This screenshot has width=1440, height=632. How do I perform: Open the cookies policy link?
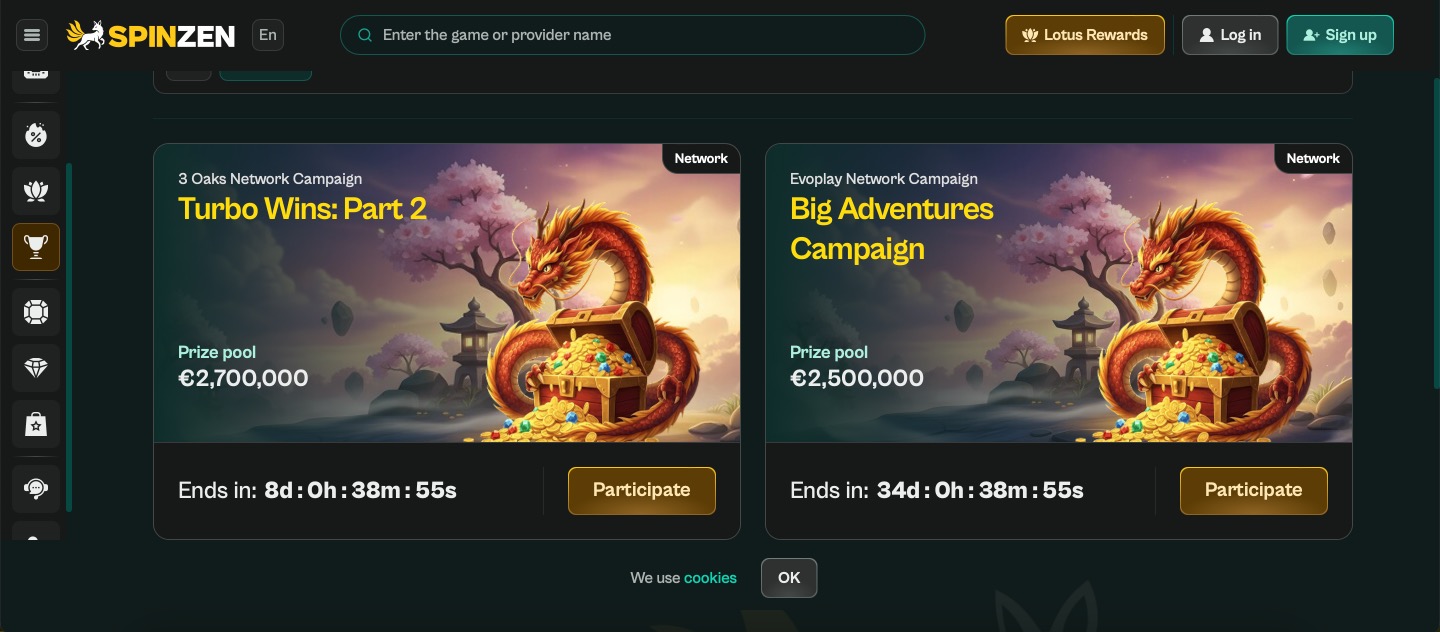click(x=710, y=578)
